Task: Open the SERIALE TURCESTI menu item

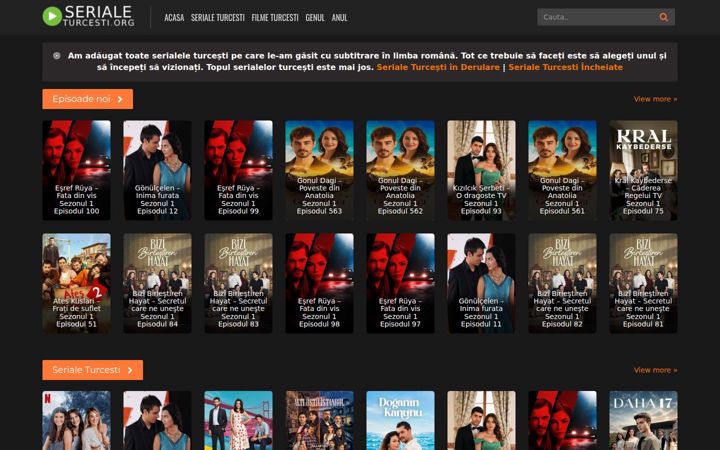Action: (x=218, y=17)
